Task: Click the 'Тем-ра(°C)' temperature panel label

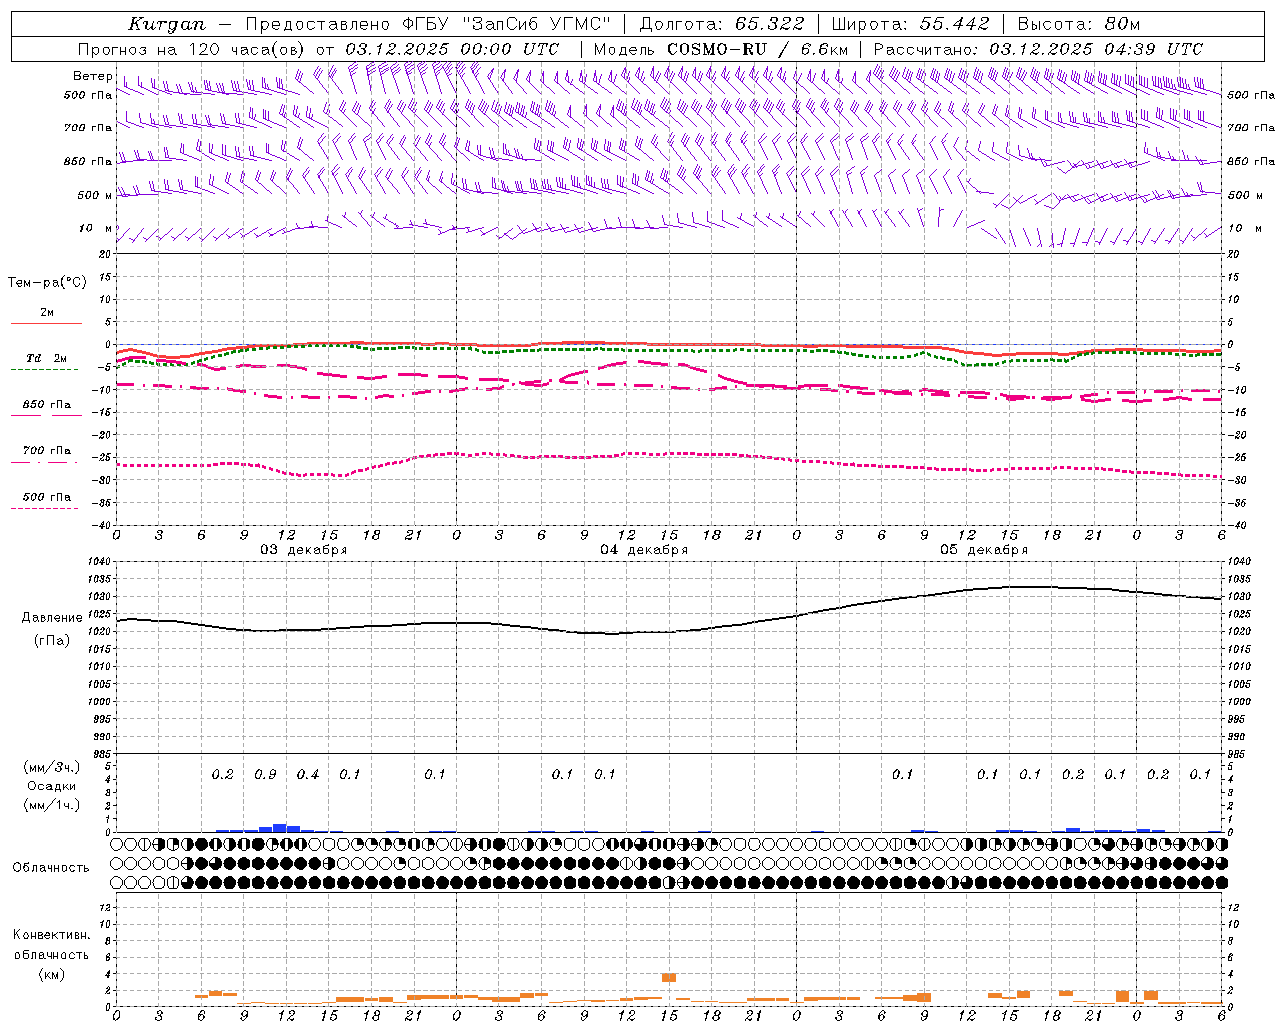Action: coord(47,283)
